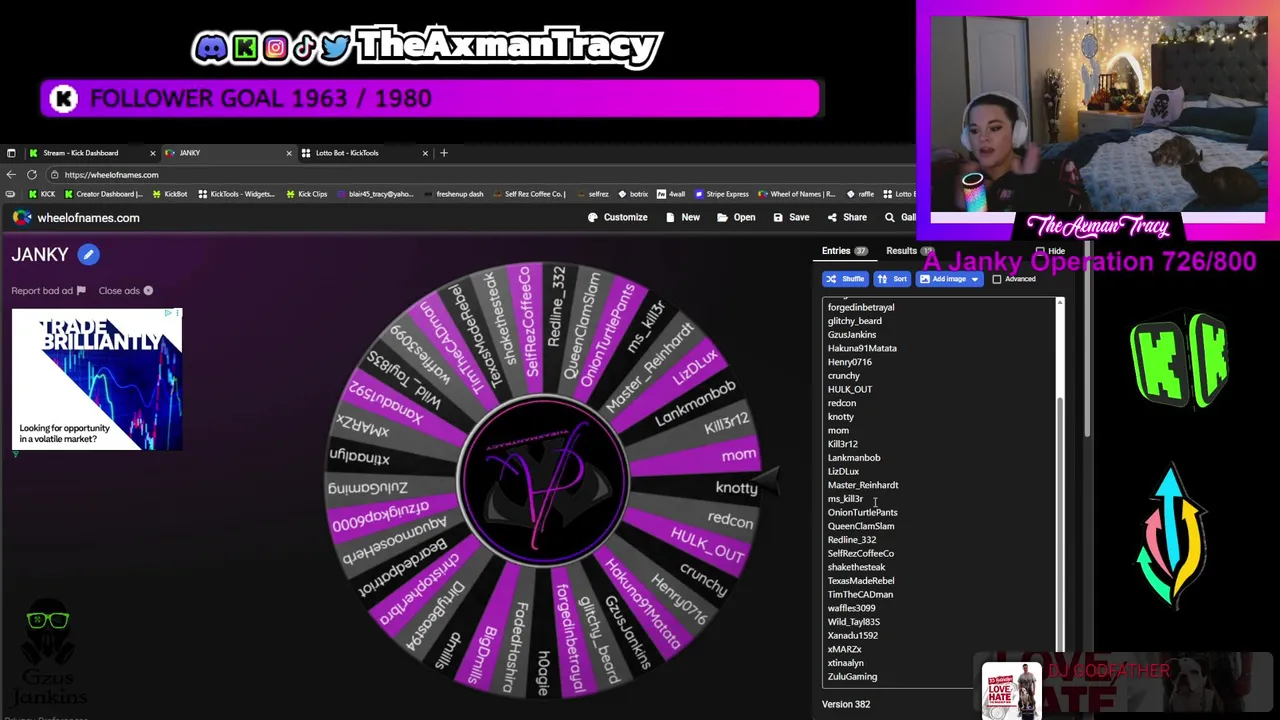
Task: Open the raffle bookmark
Action: (x=861, y=194)
